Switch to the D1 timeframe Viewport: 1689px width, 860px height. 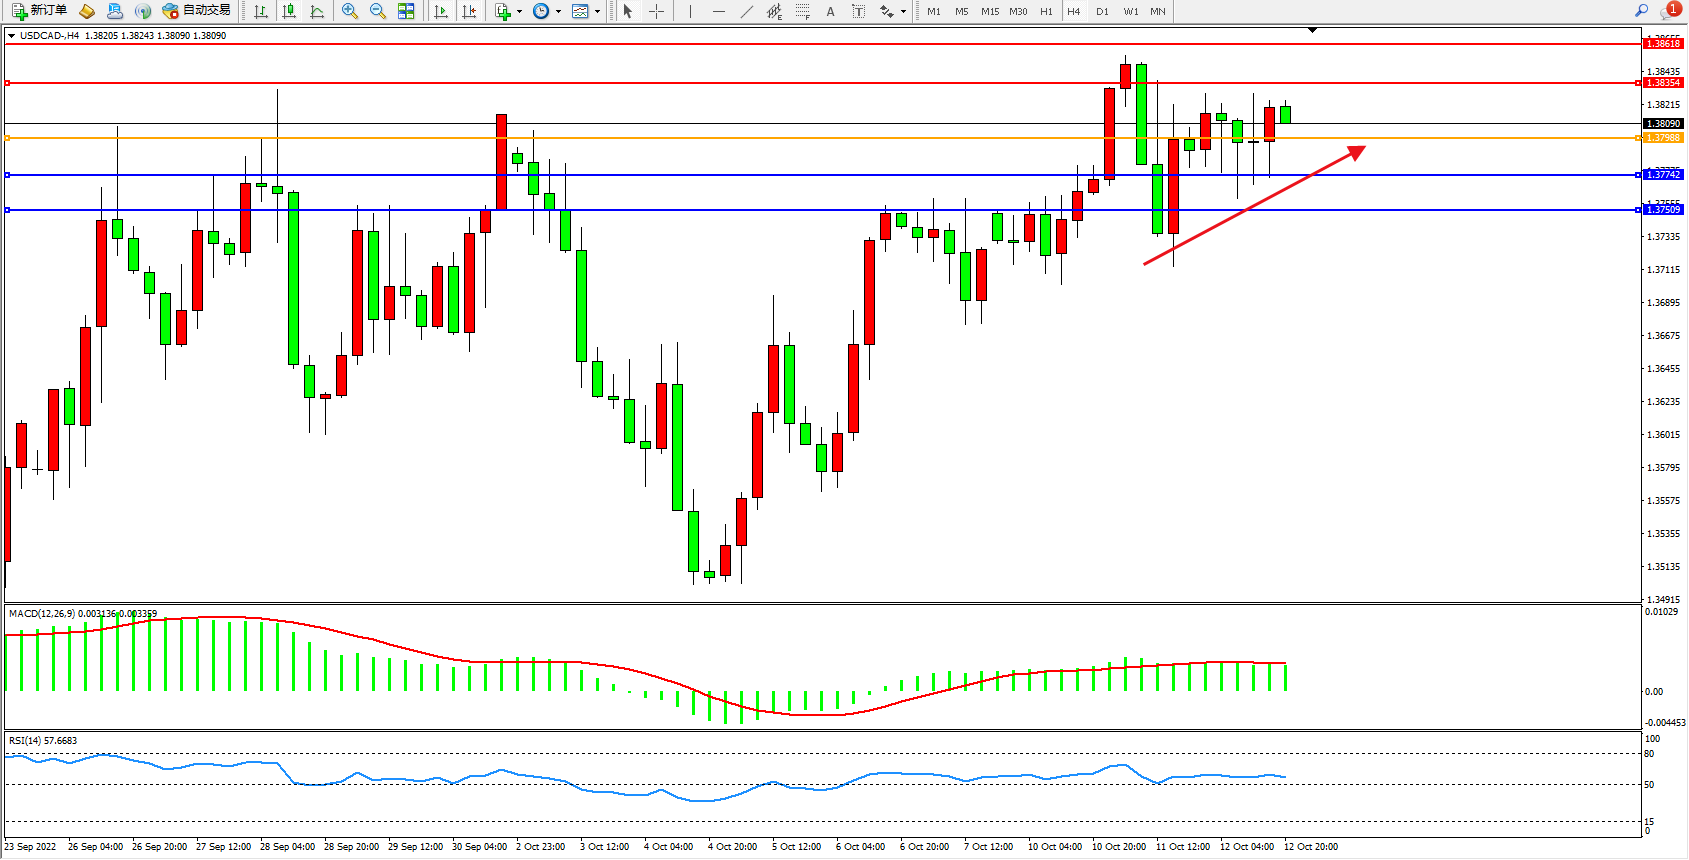(1102, 11)
